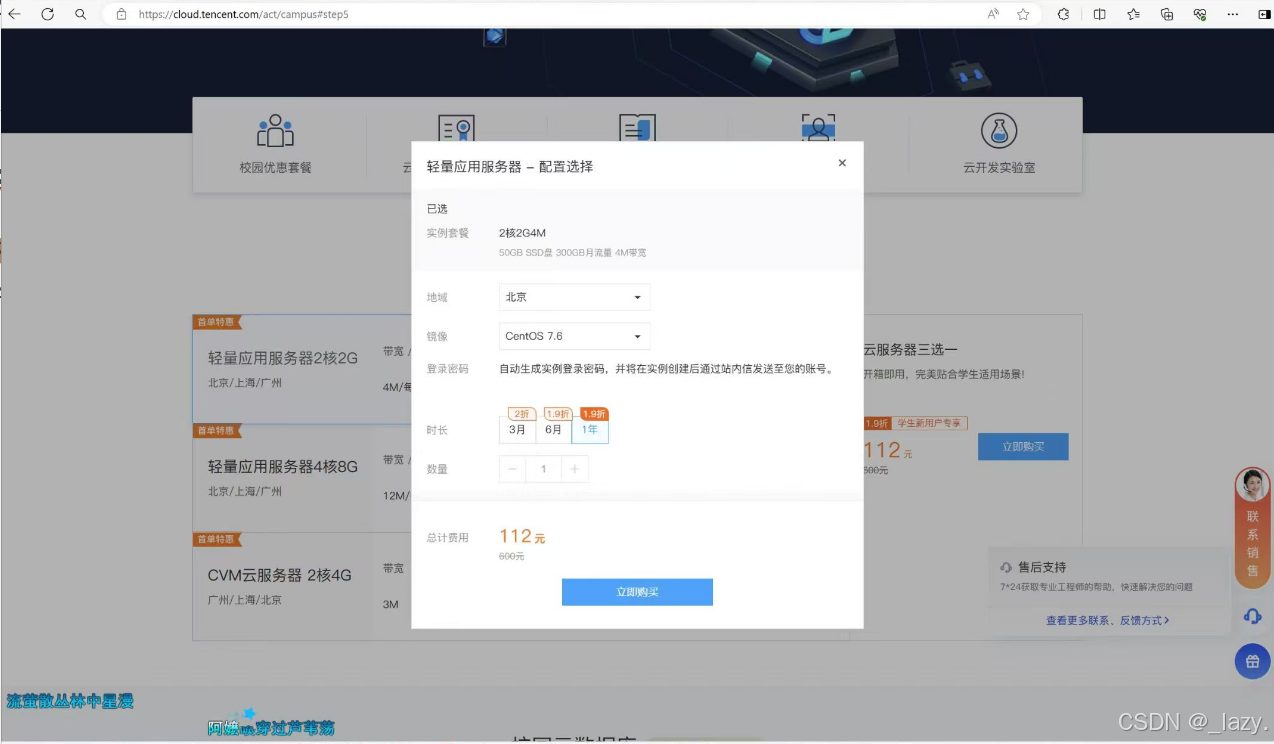1274x744 pixels.
Task: View site info via the lock icon
Action: coord(121,15)
